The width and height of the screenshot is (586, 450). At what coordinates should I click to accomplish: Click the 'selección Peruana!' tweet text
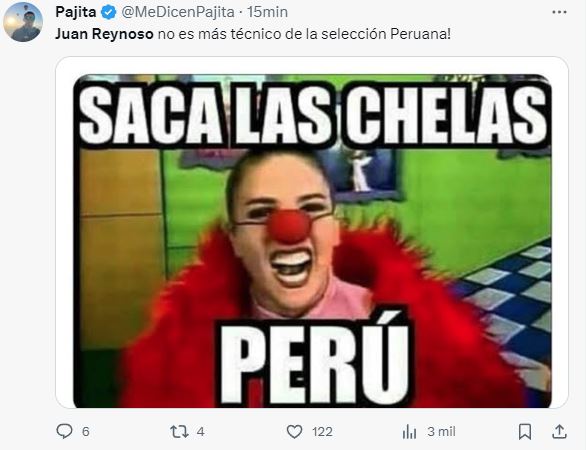(x=386, y=34)
